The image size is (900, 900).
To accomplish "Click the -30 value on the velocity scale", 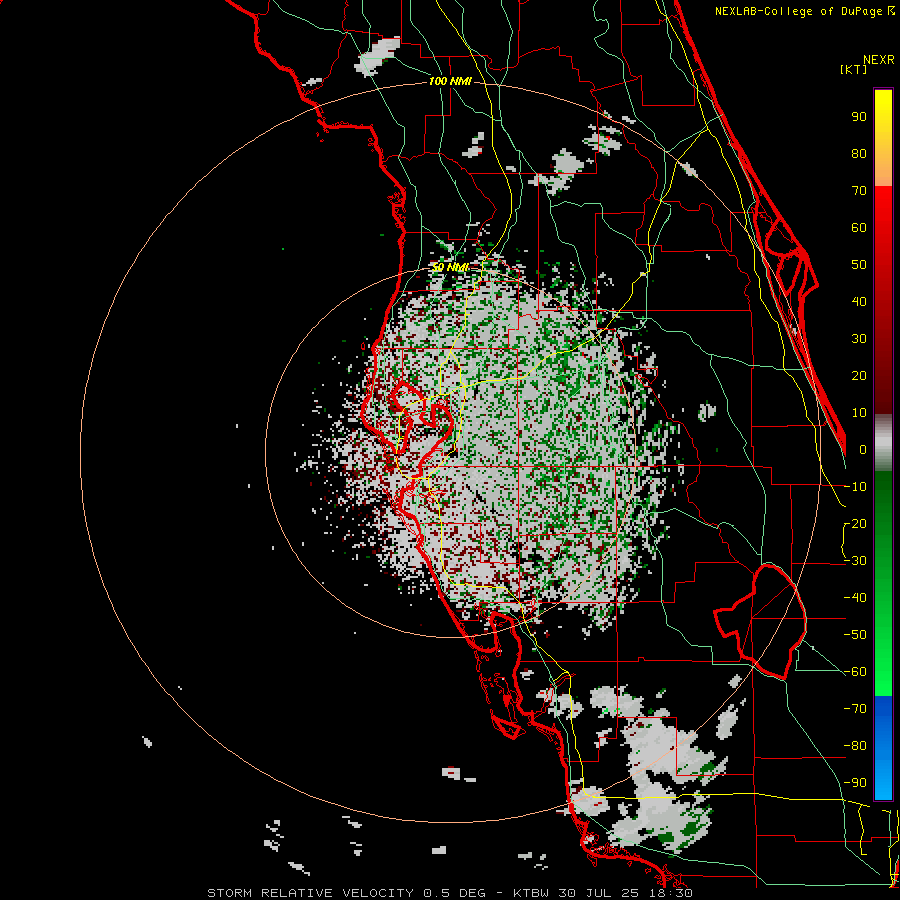I will (x=855, y=561).
